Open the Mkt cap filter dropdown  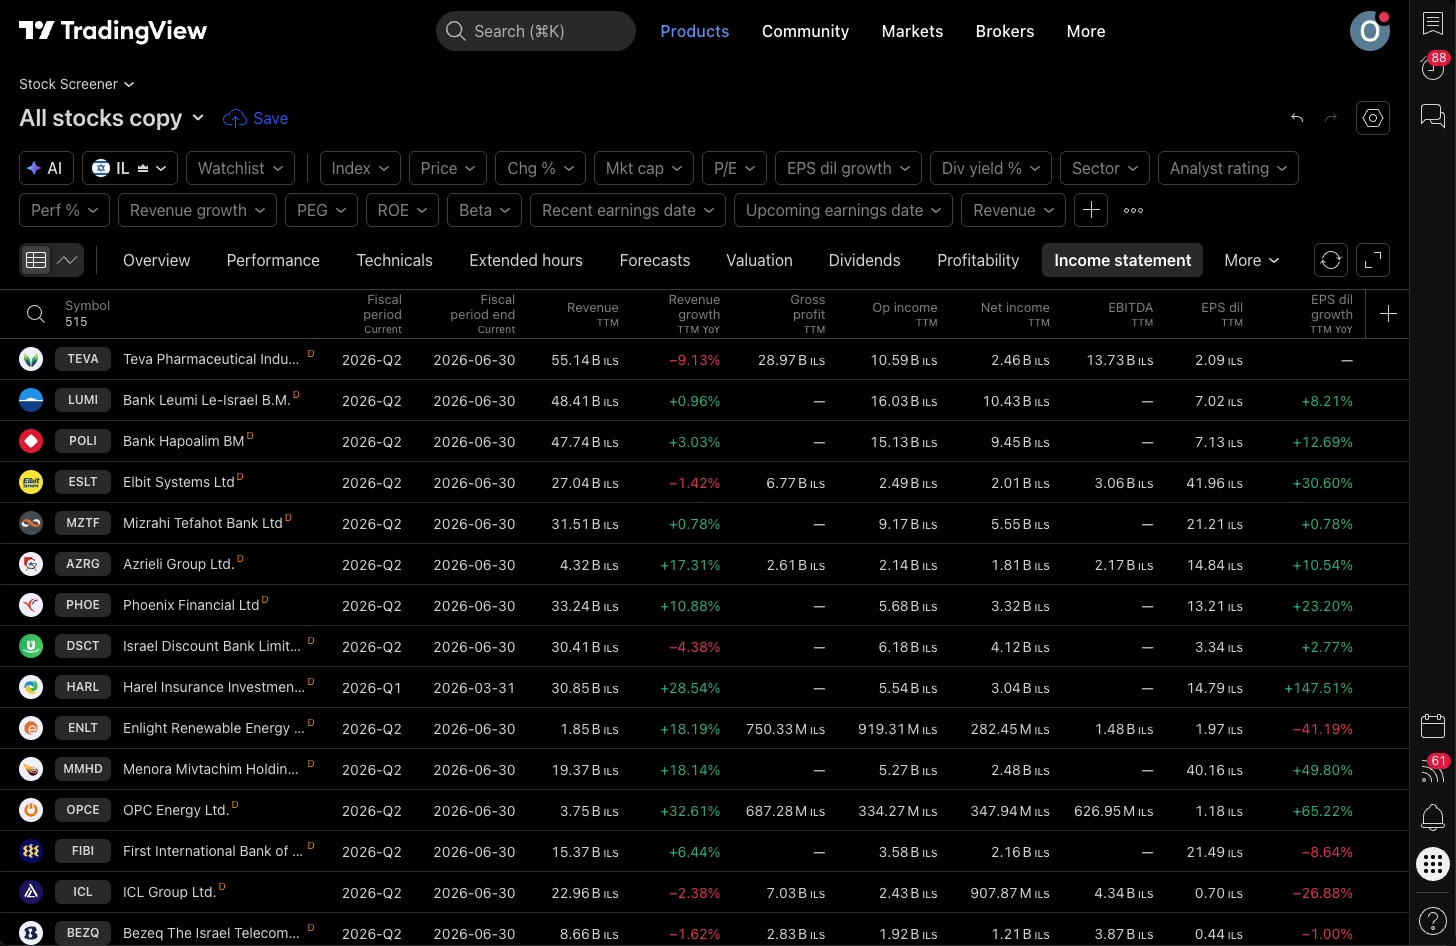[x=644, y=168]
